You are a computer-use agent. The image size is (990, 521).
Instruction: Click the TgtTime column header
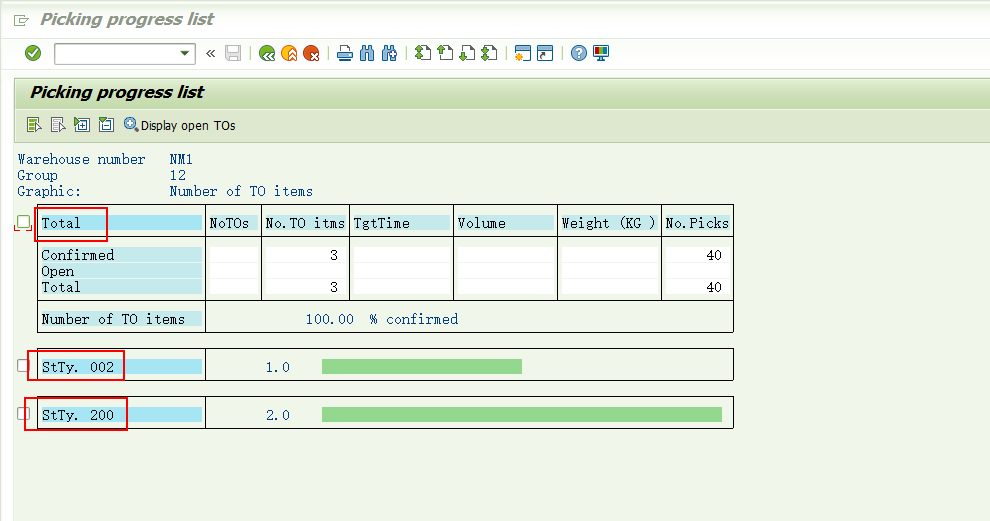click(401, 223)
